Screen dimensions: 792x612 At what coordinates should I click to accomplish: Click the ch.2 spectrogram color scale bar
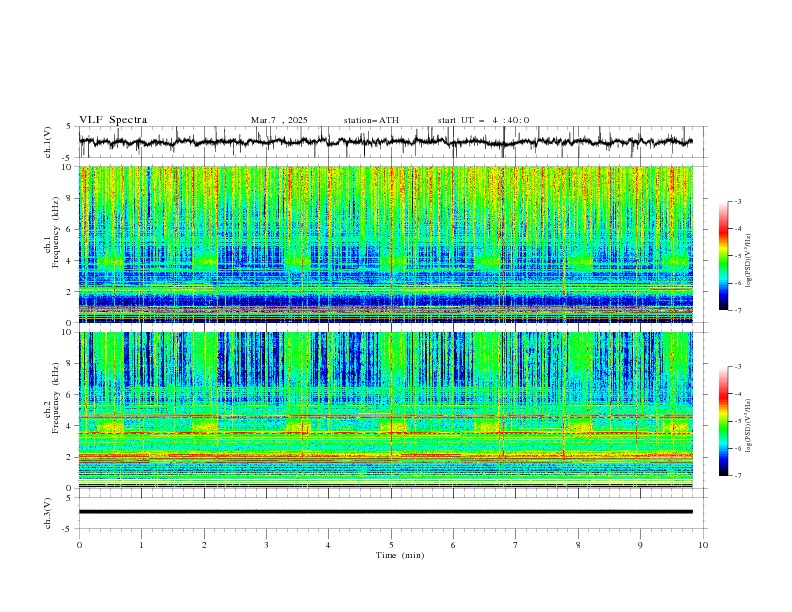(x=723, y=421)
